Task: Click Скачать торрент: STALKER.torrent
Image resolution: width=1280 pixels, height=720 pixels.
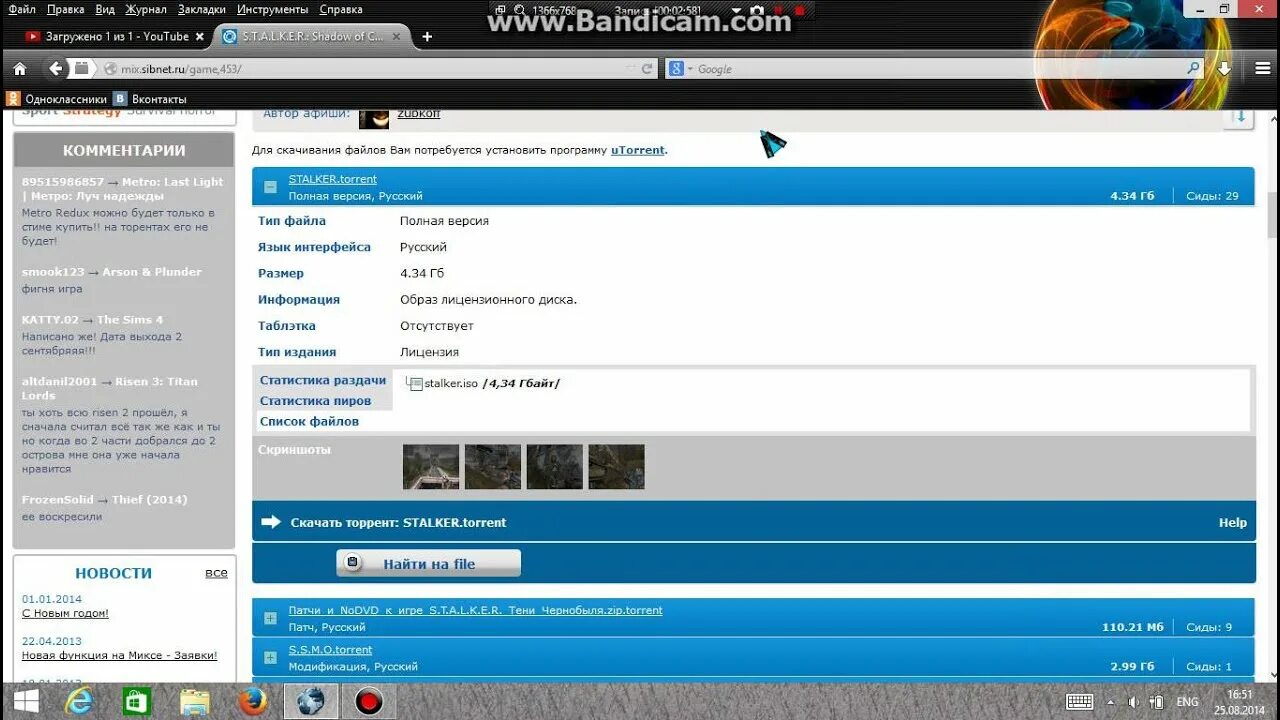Action: [398, 522]
